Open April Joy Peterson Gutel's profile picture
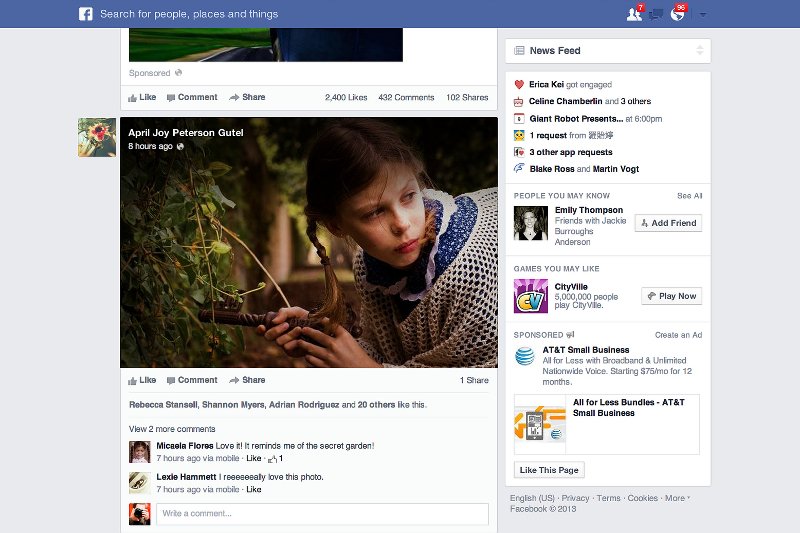 [97, 137]
